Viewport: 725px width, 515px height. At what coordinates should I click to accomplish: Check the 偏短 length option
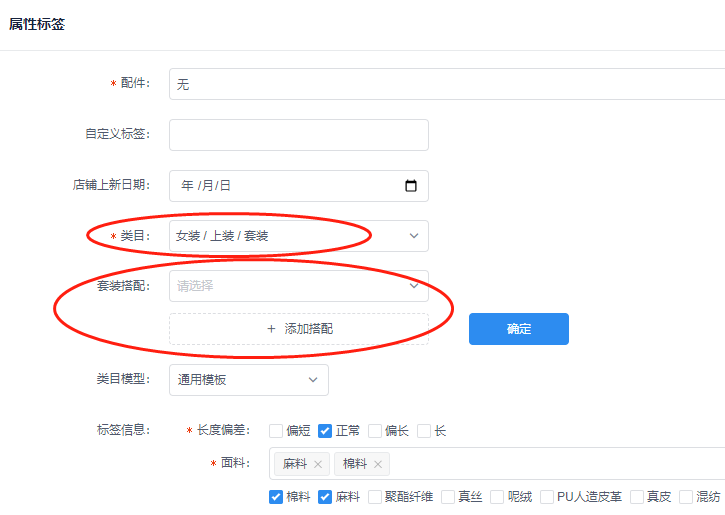click(x=276, y=431)
